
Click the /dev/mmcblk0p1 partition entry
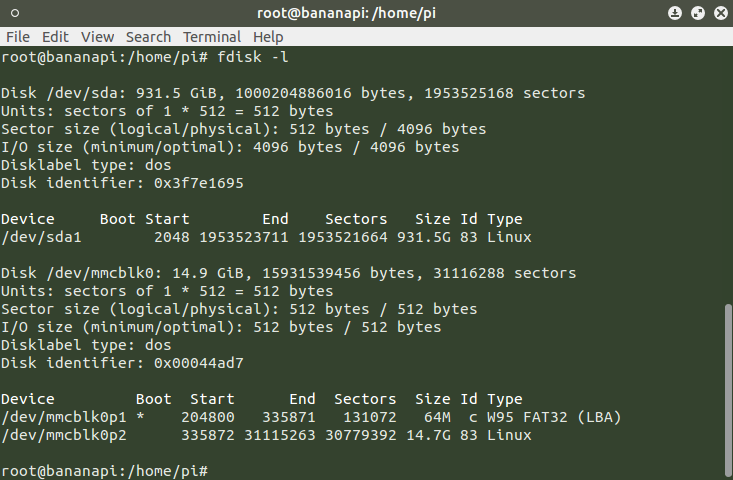pos(59,417)
